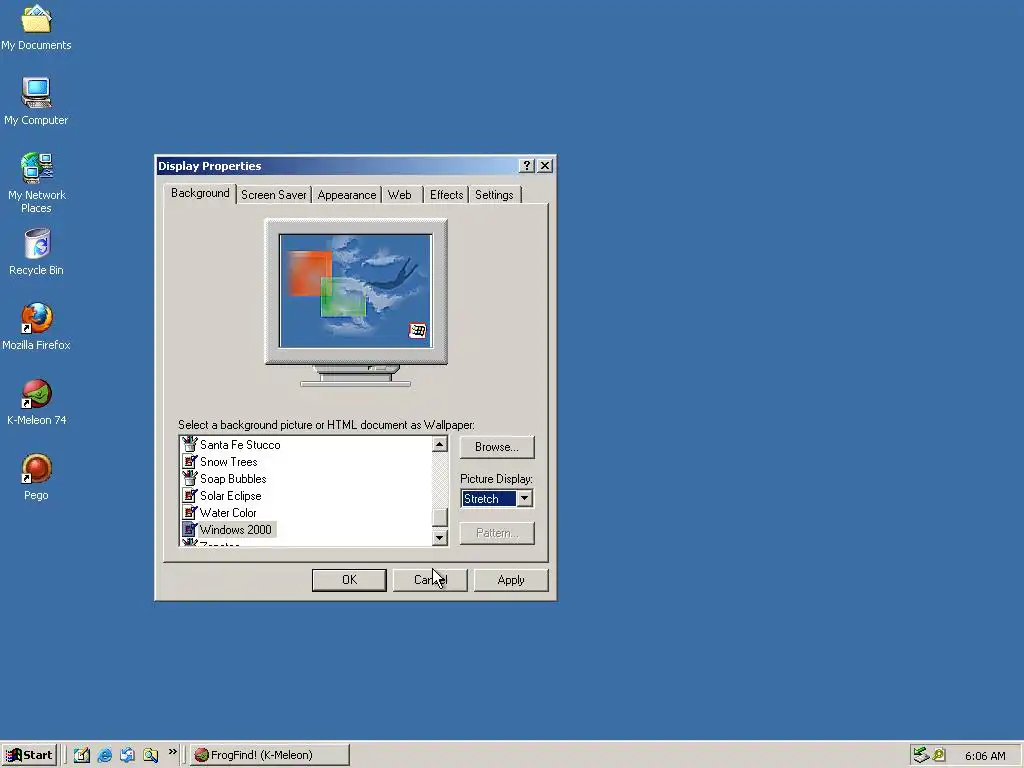
Task: Click the Apply button
Action: [511, 580]
